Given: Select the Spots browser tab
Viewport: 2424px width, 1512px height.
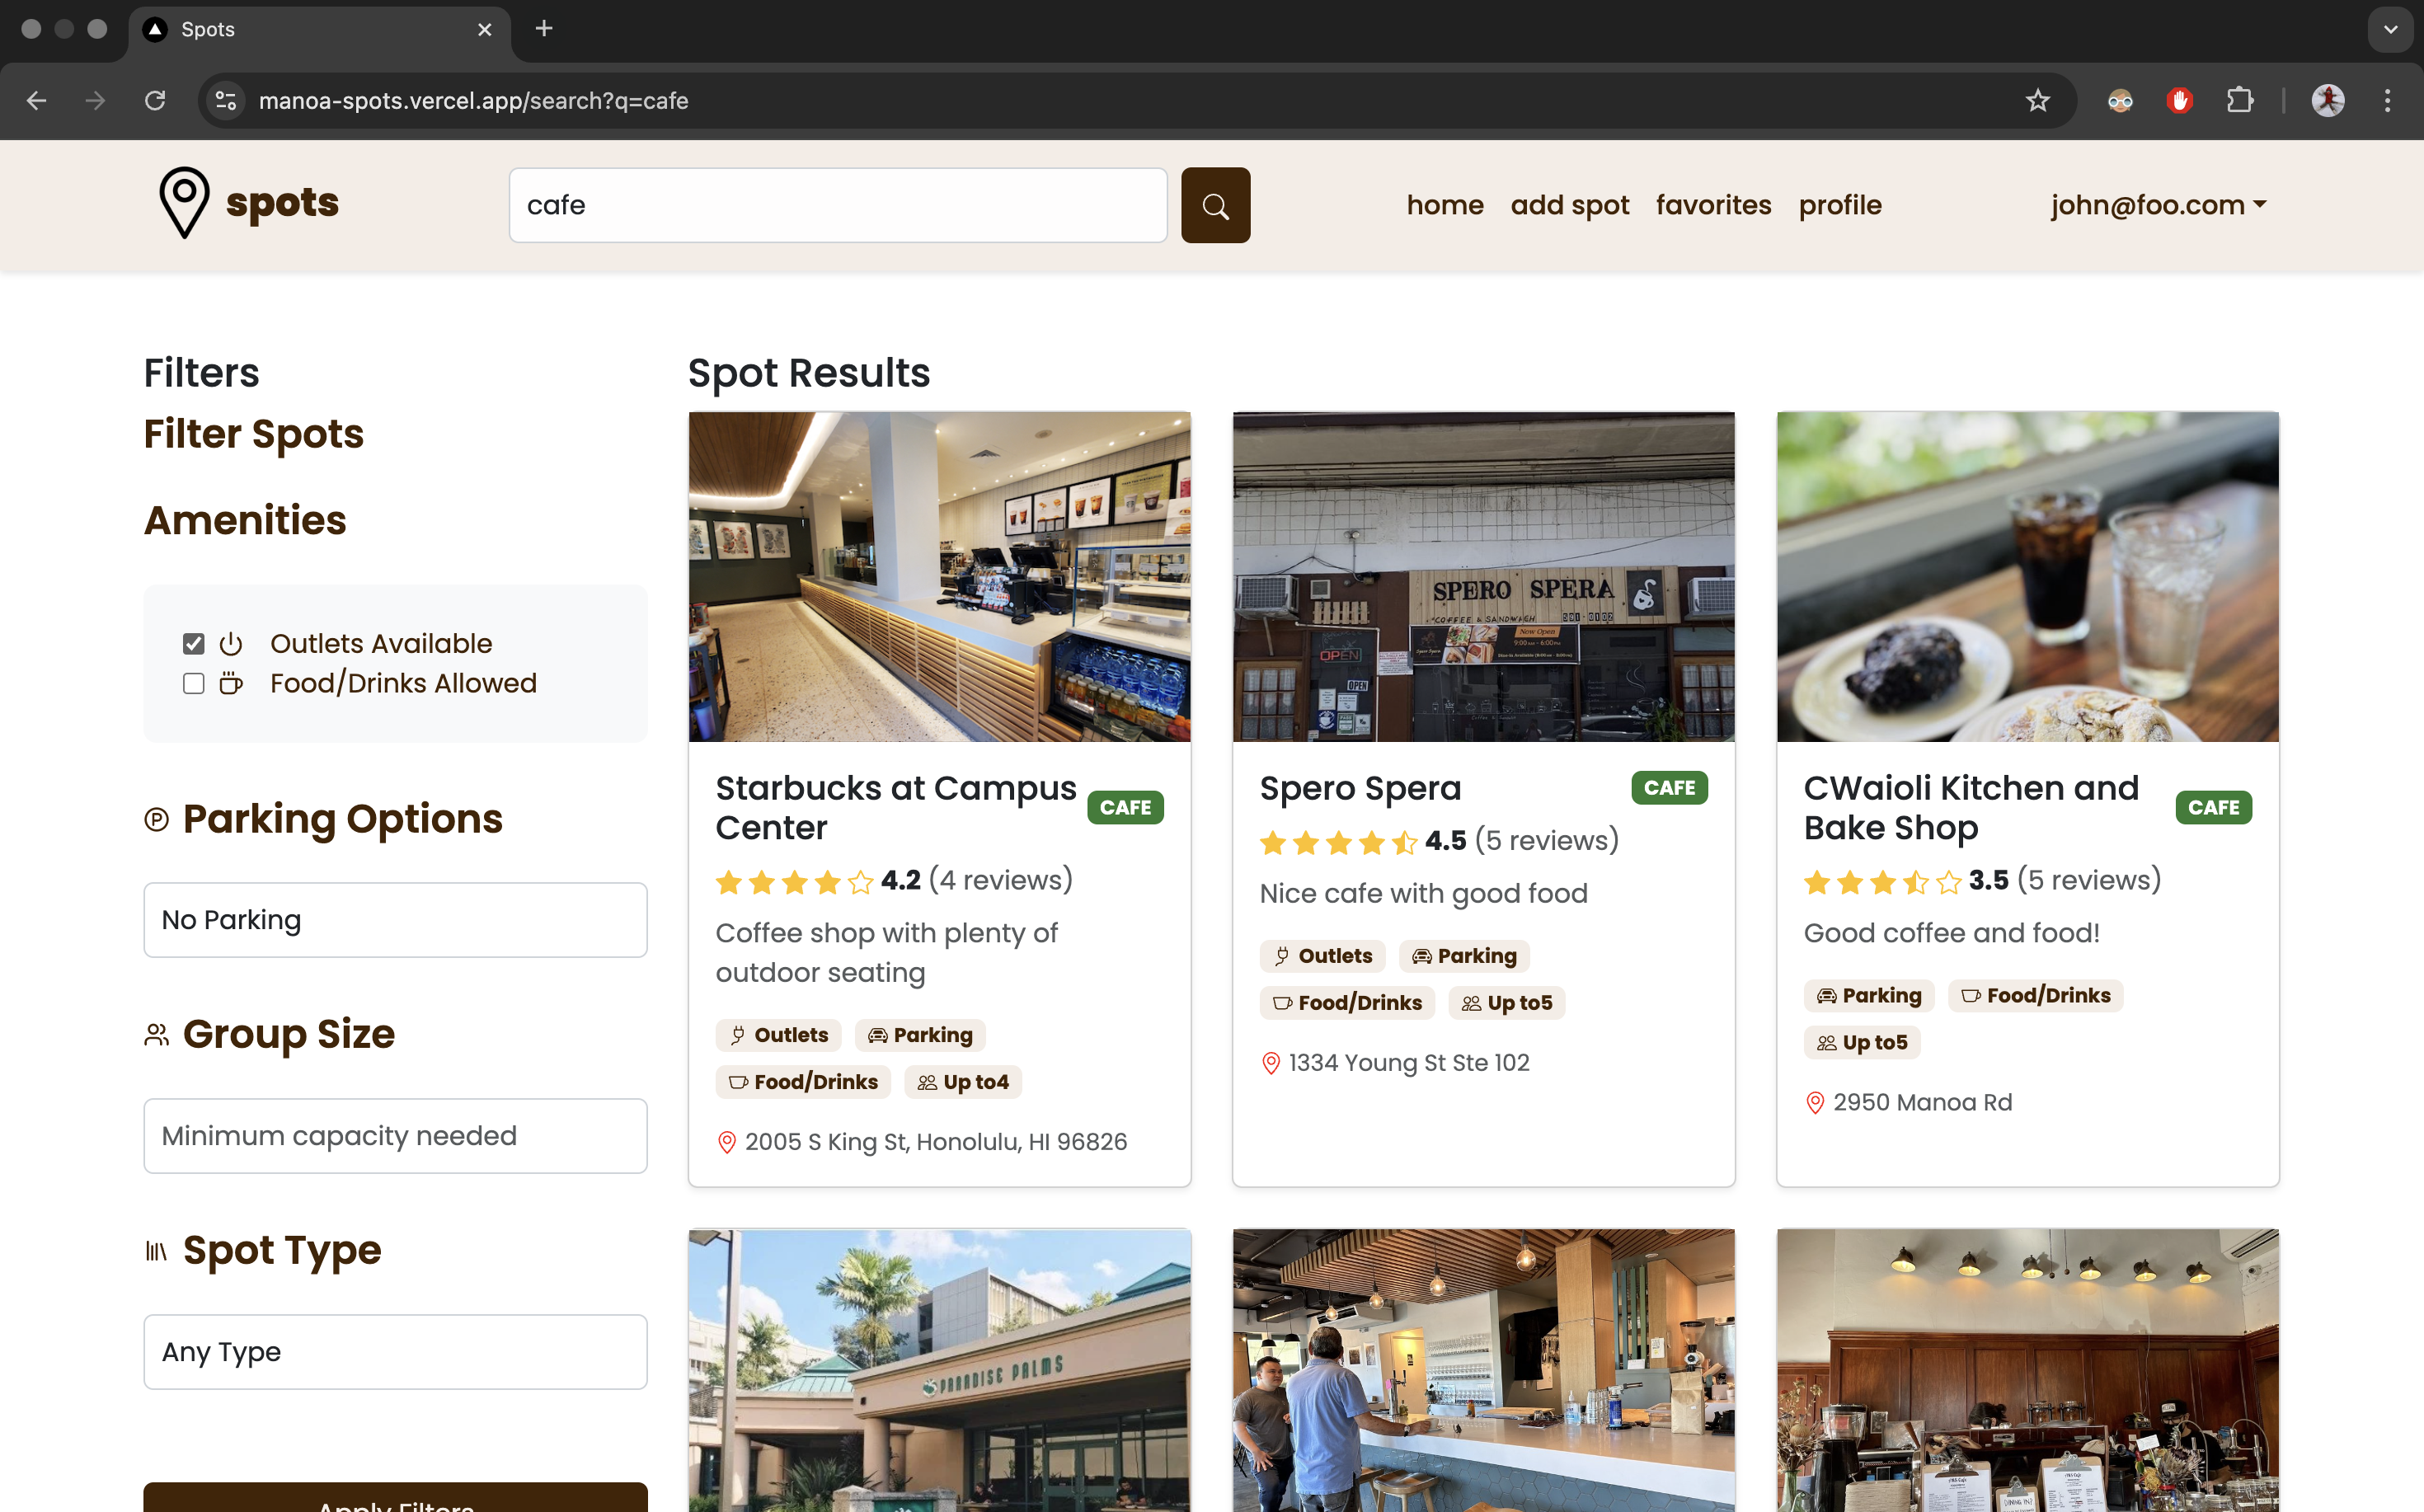Looking at the screenshot, I should tap(319, 30).
